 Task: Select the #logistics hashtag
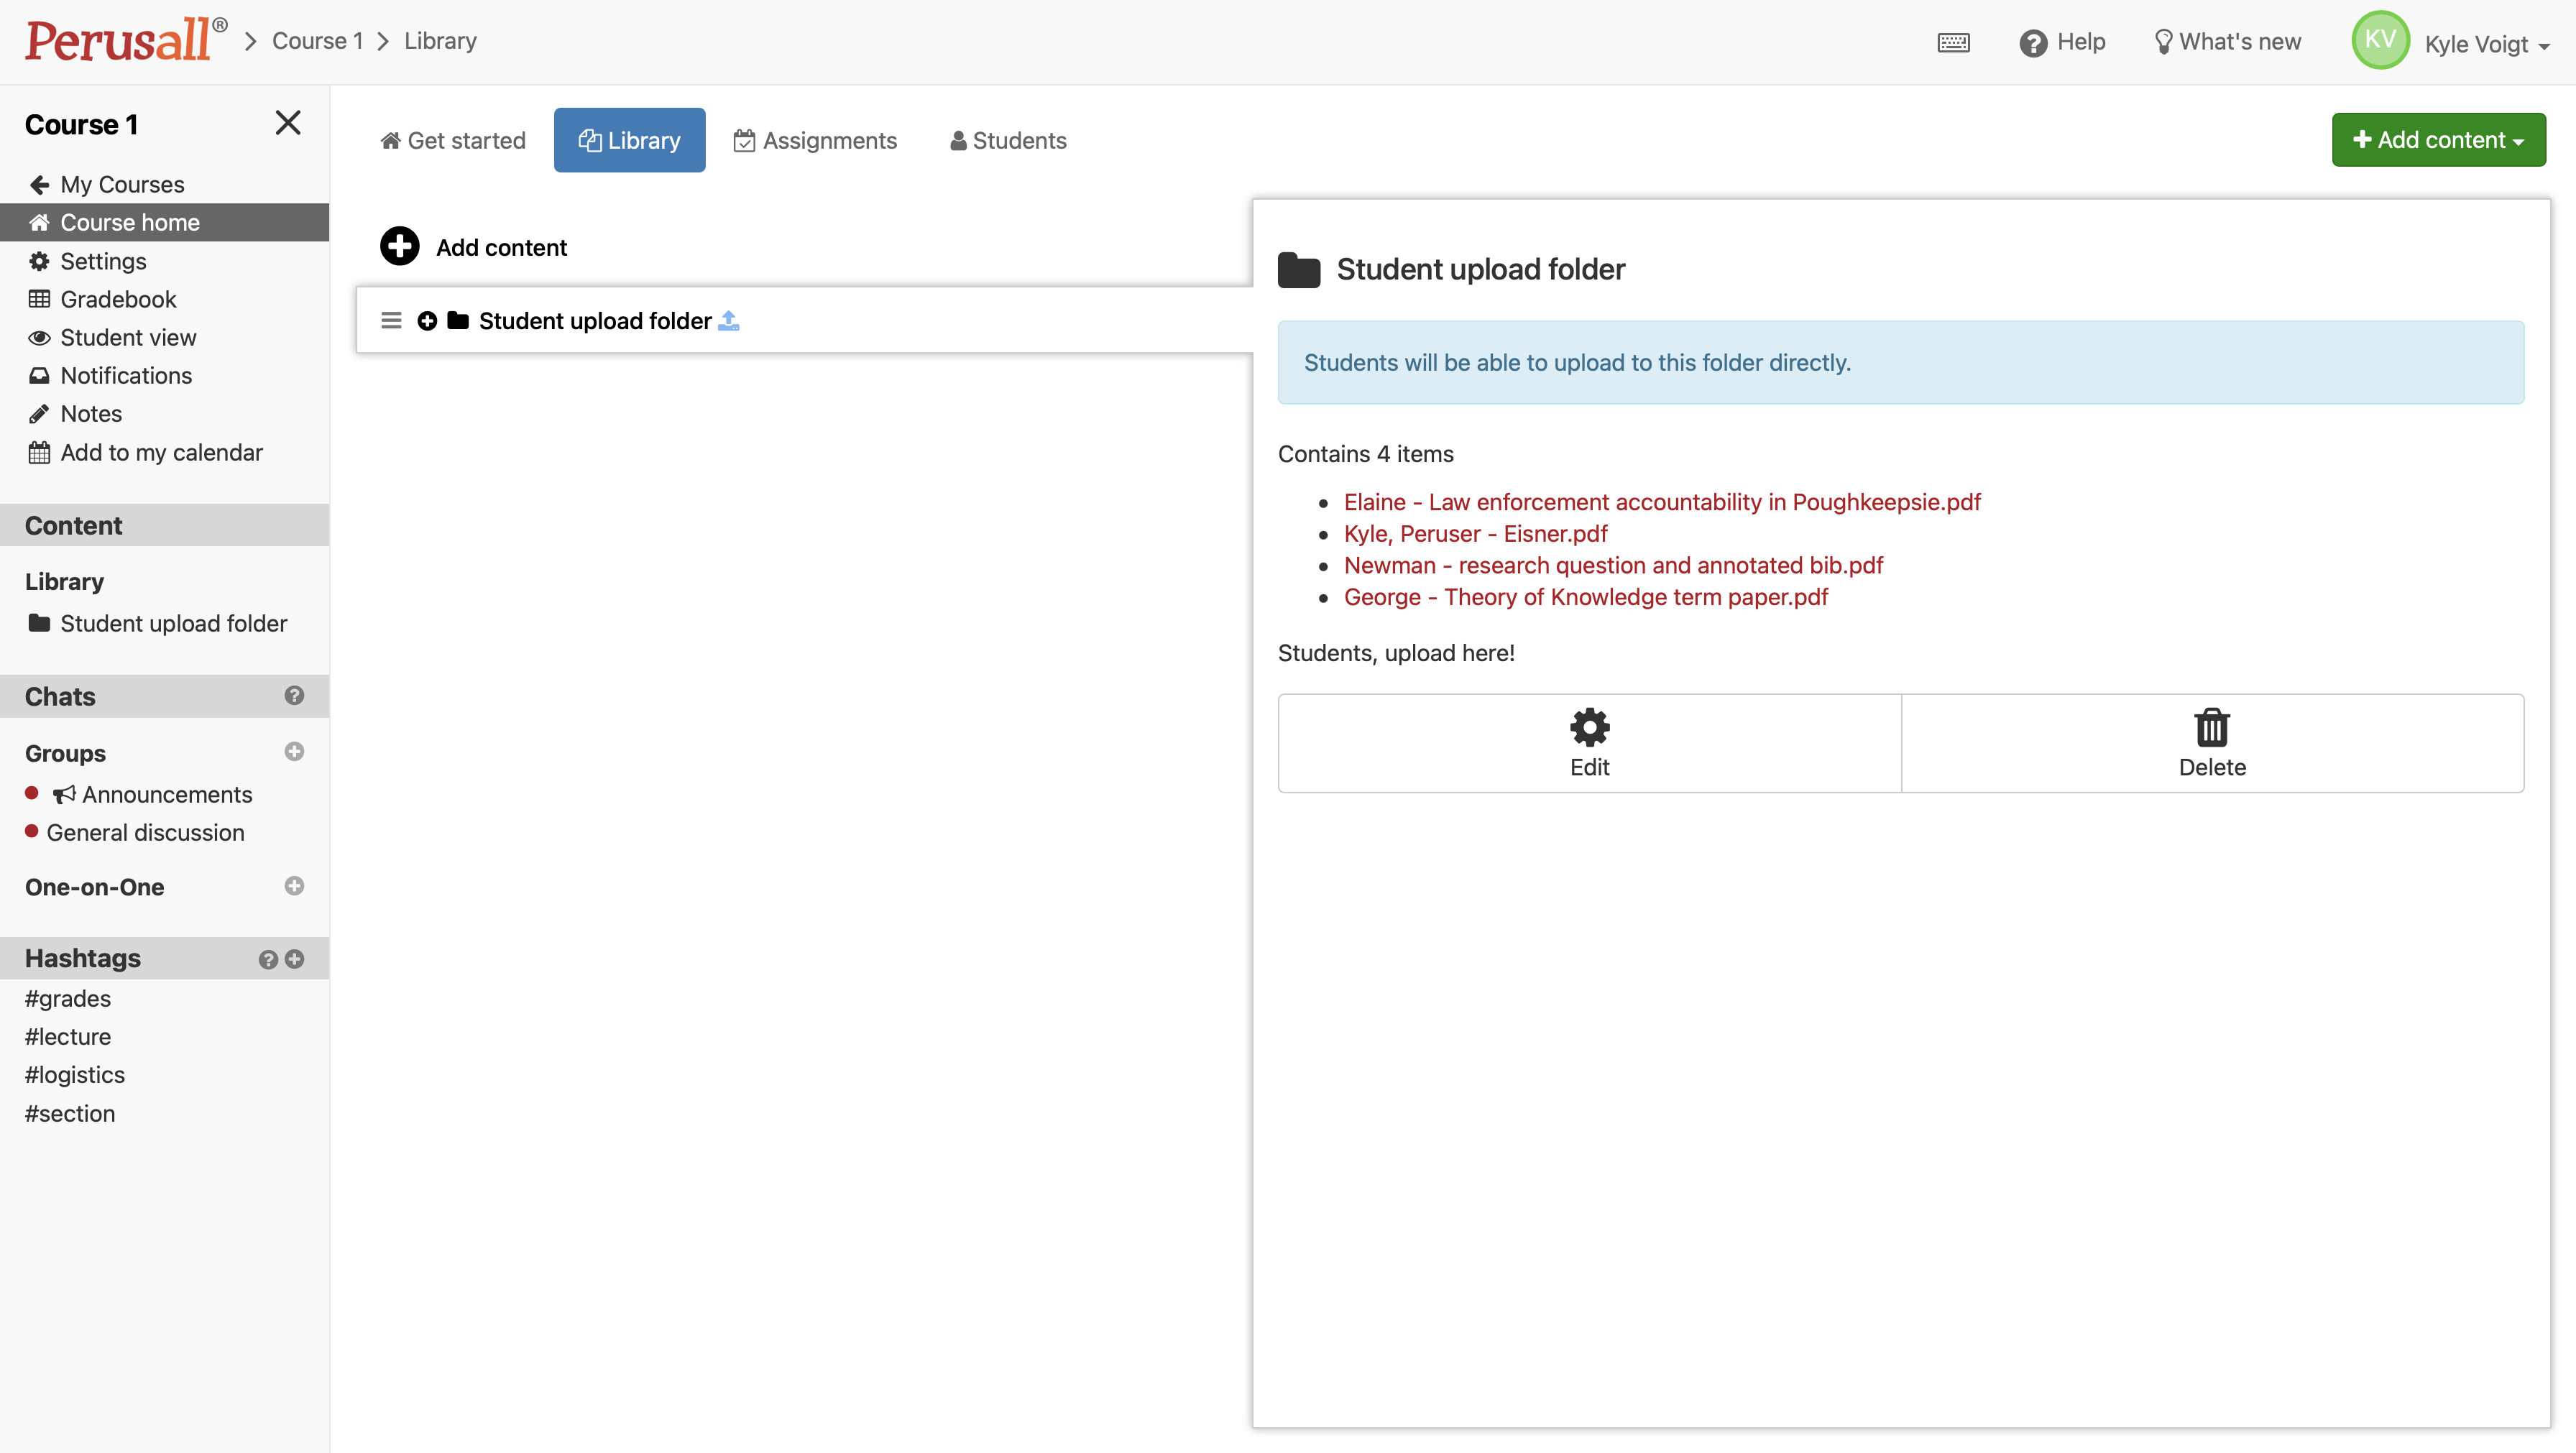click(x=75, y=1074)
